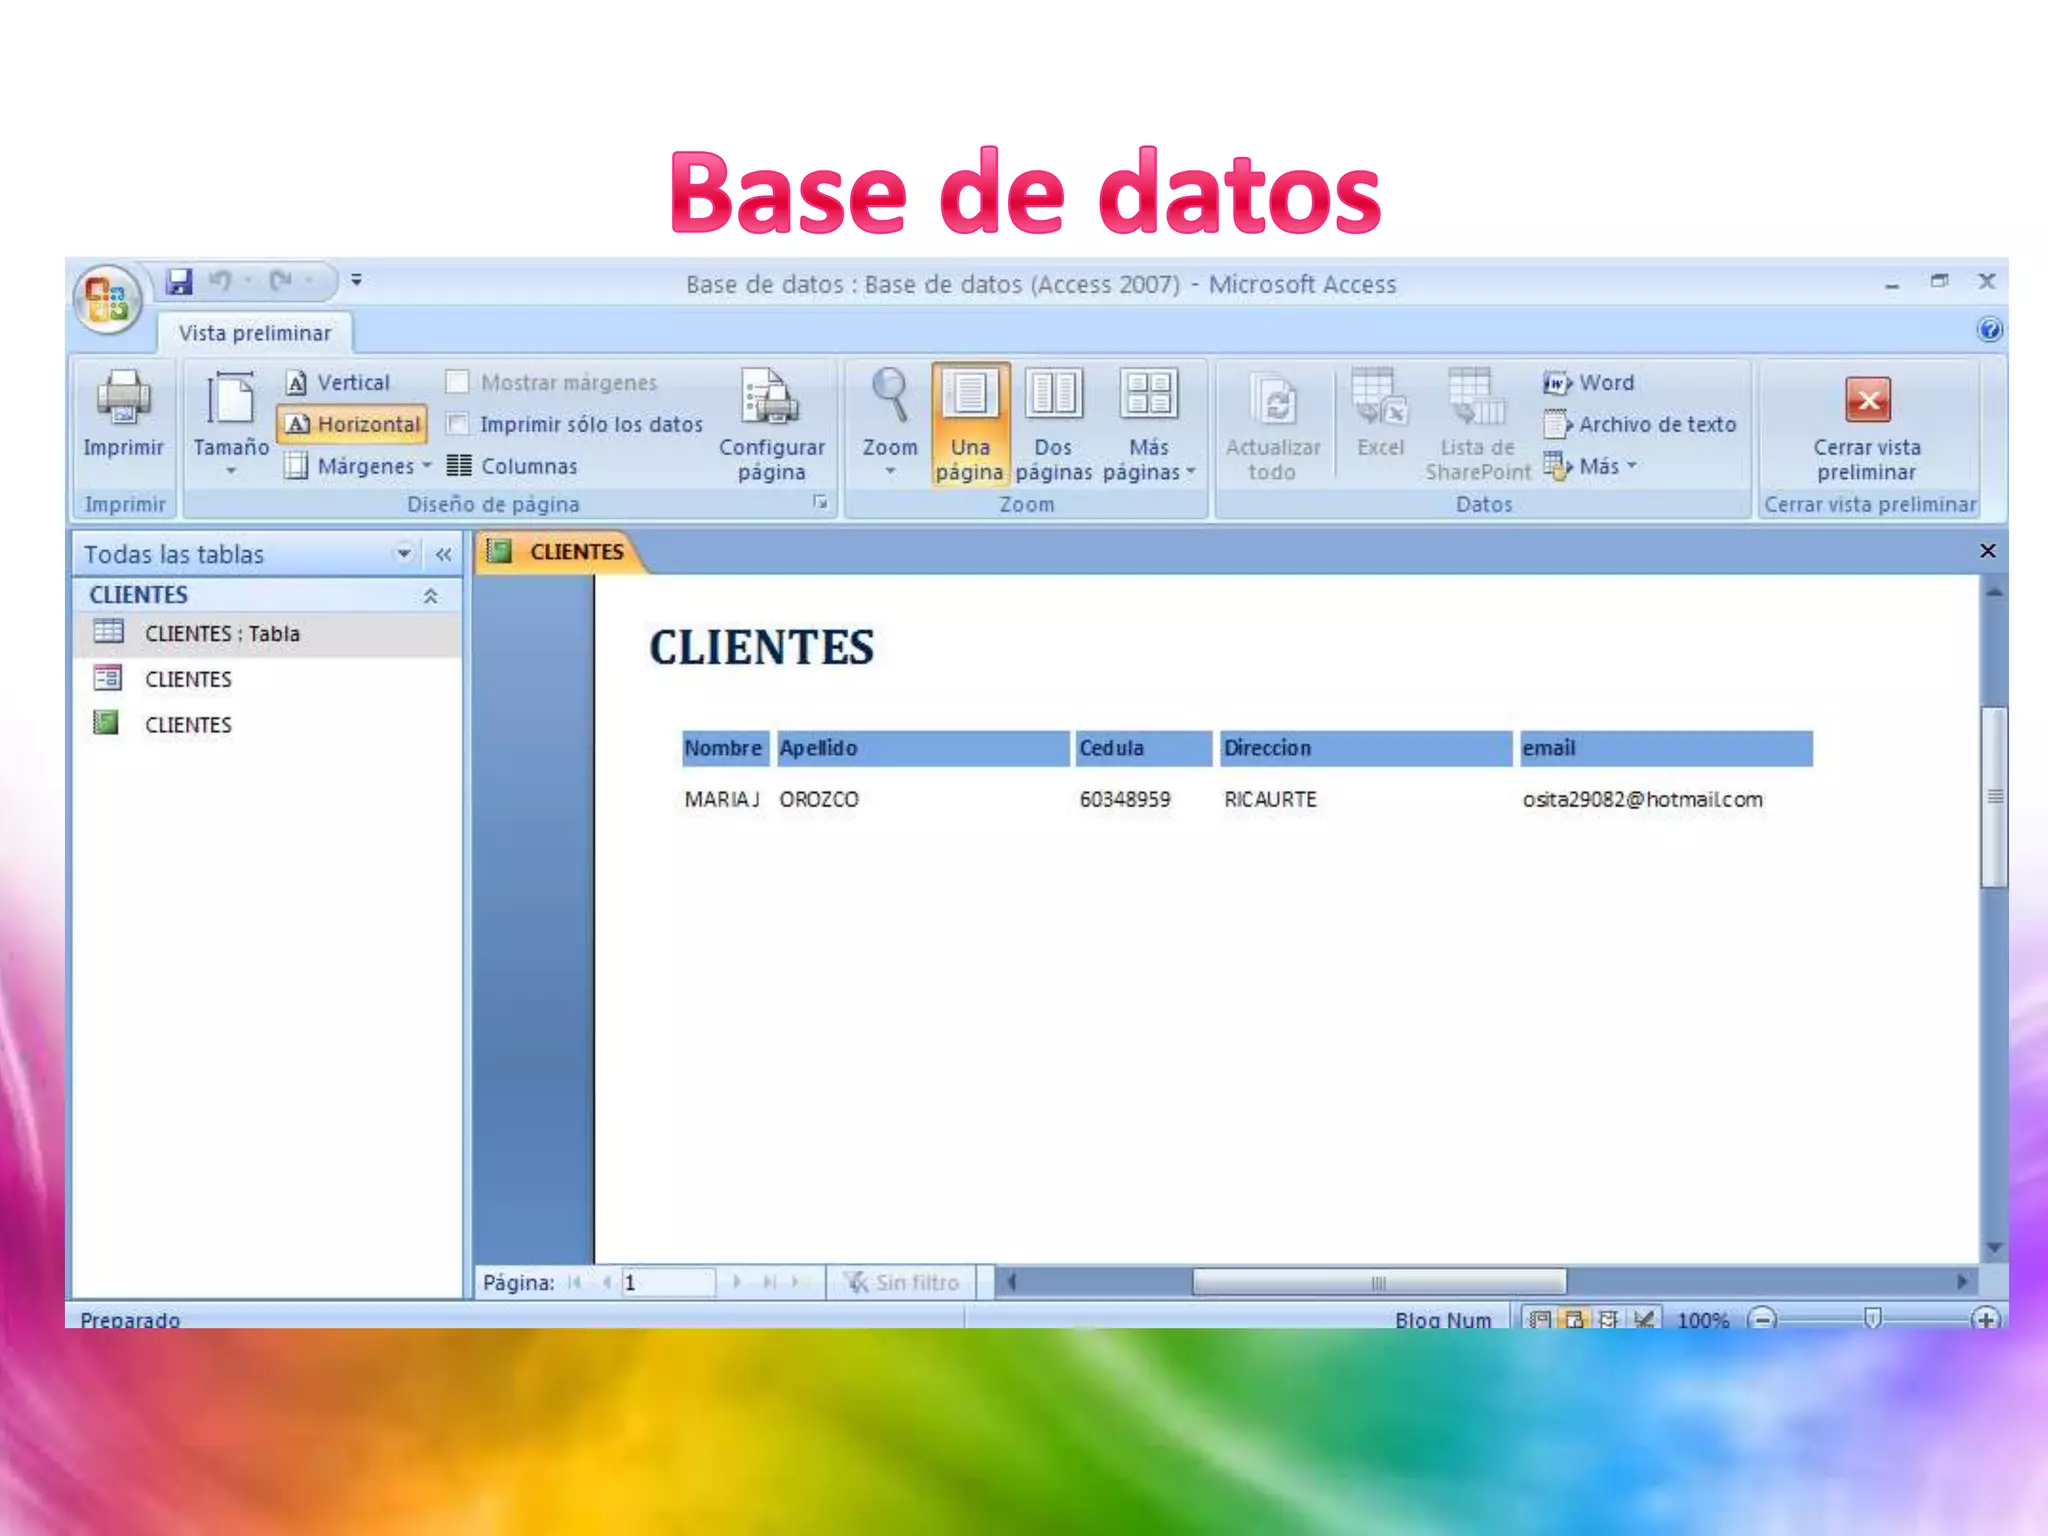Image resolution: width=2048 pixels, height=1536 pixels.
Task: Click the Imprimir printer icon
Action: click(x=123, y=398)
